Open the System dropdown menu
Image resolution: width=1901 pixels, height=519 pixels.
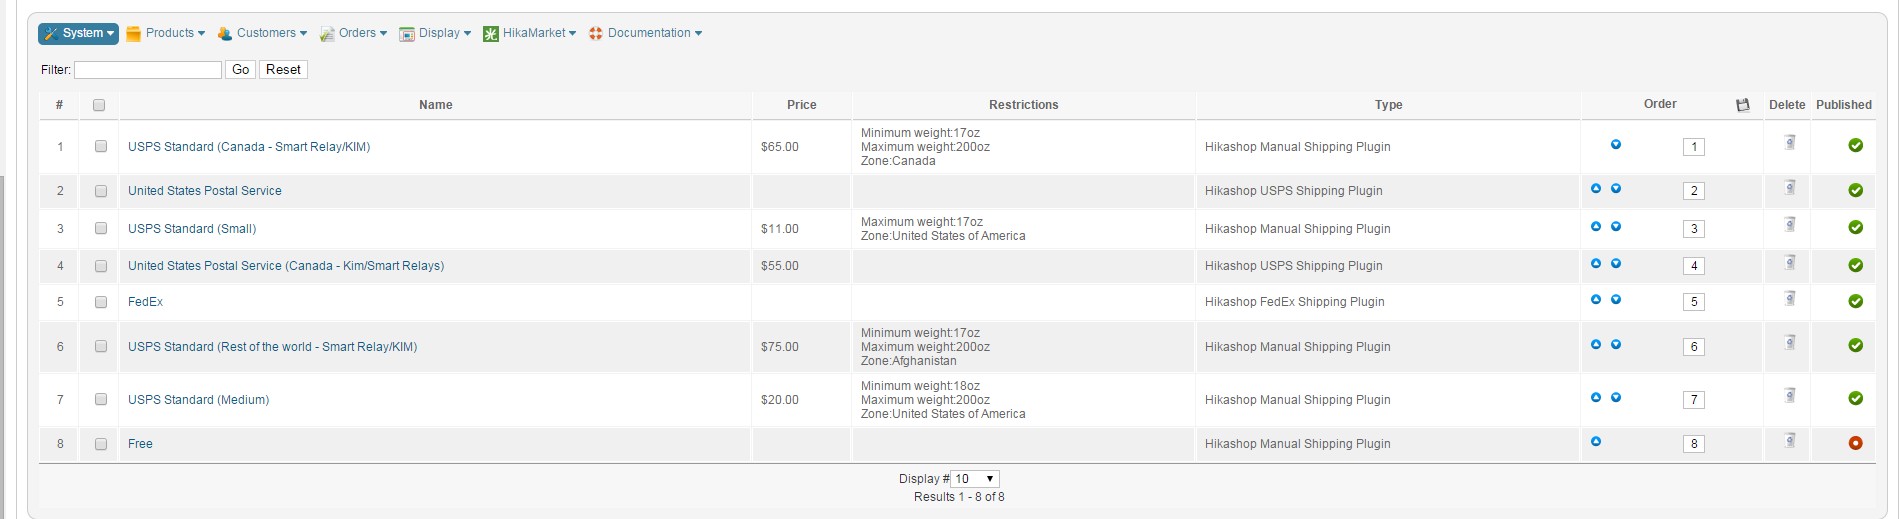[79, 33]
